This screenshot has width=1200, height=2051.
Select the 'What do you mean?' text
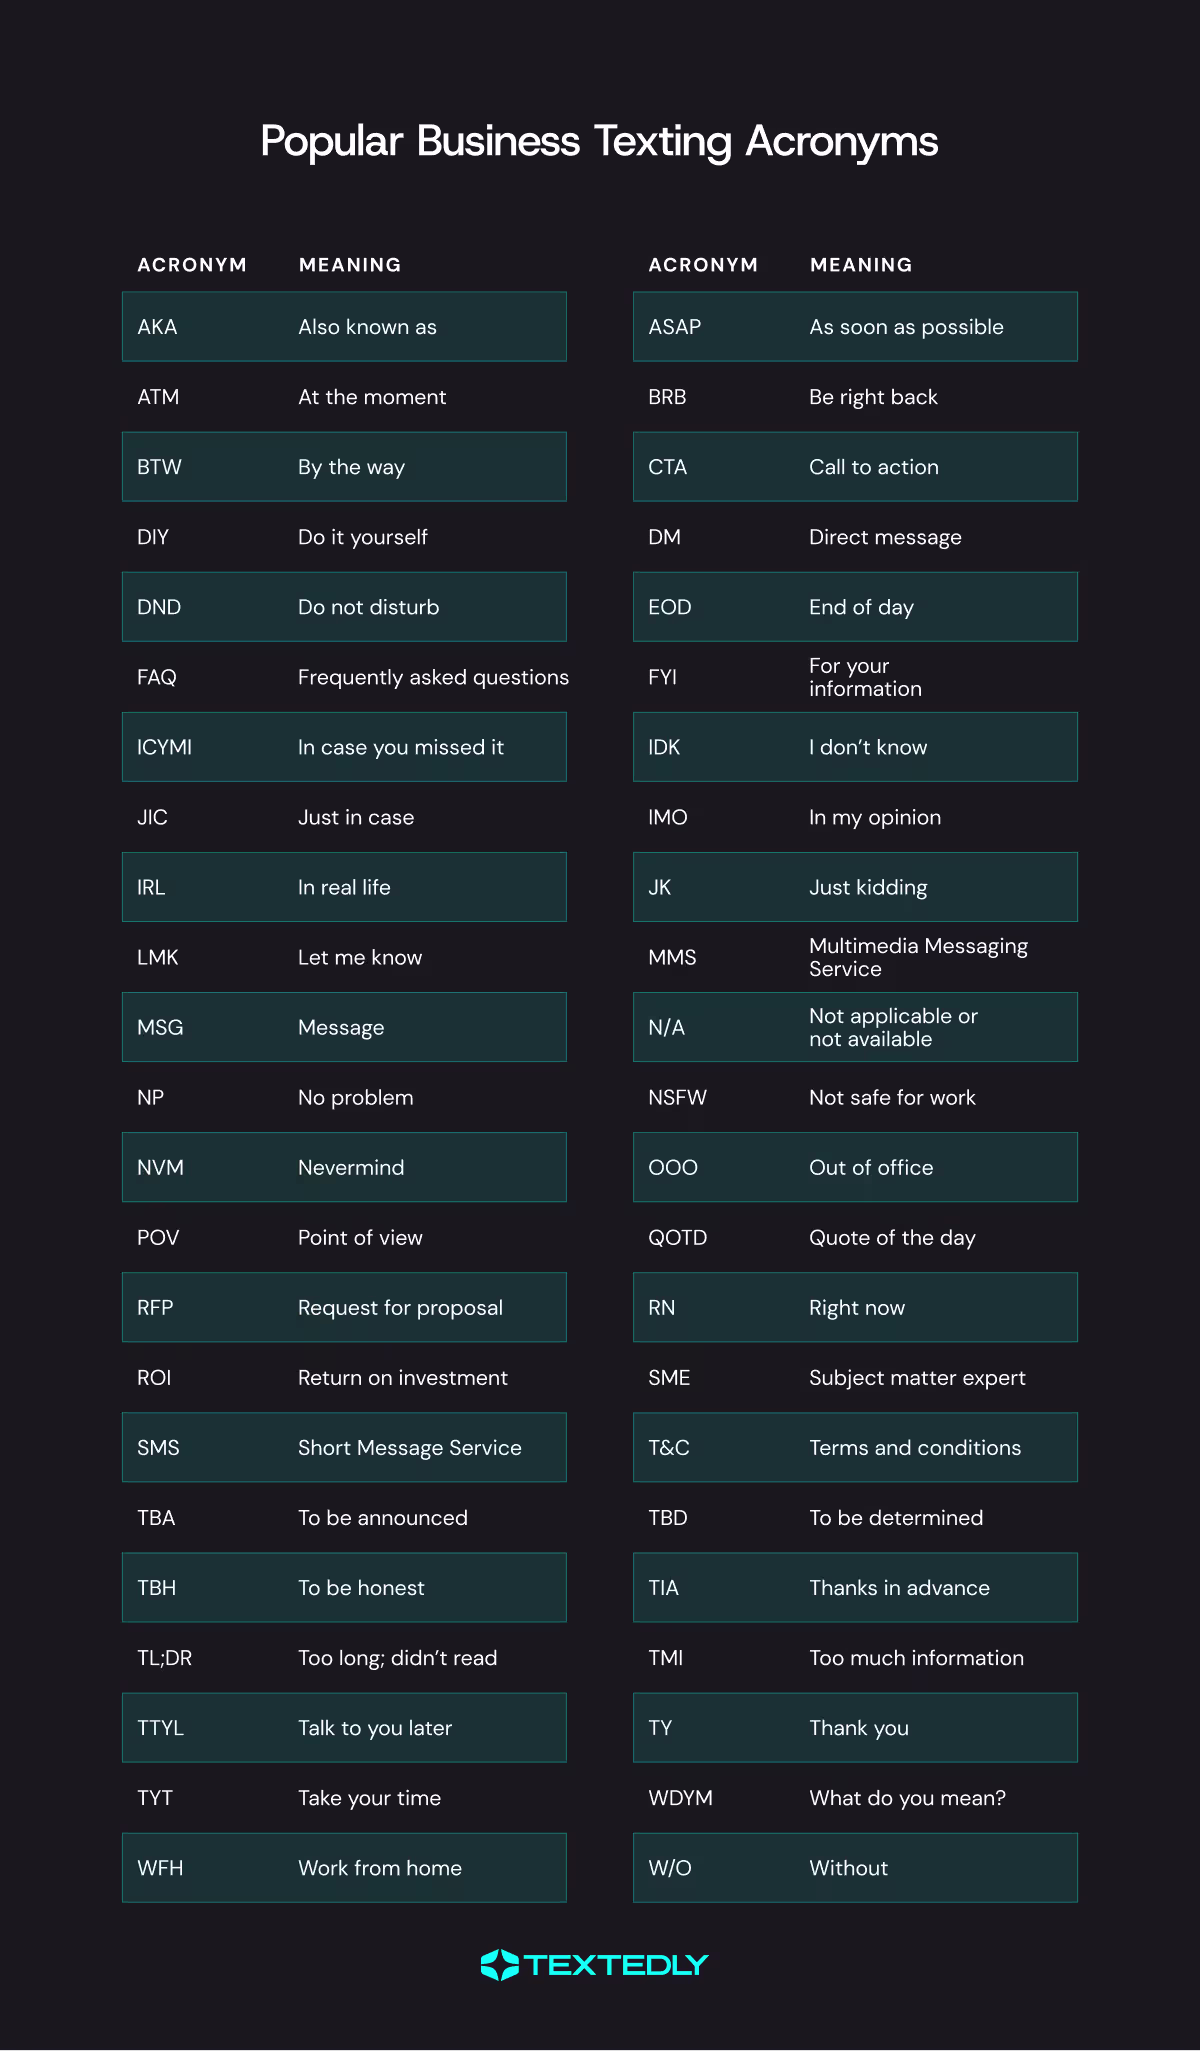click(x=907, y=1798)
